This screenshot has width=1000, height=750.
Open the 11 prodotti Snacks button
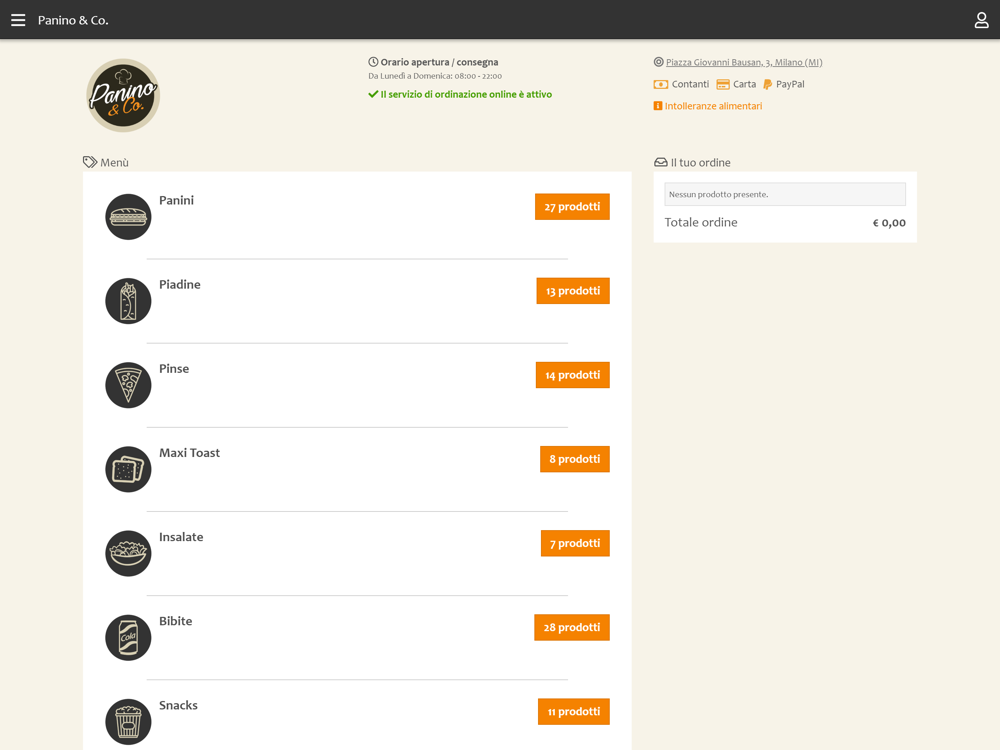574,712
